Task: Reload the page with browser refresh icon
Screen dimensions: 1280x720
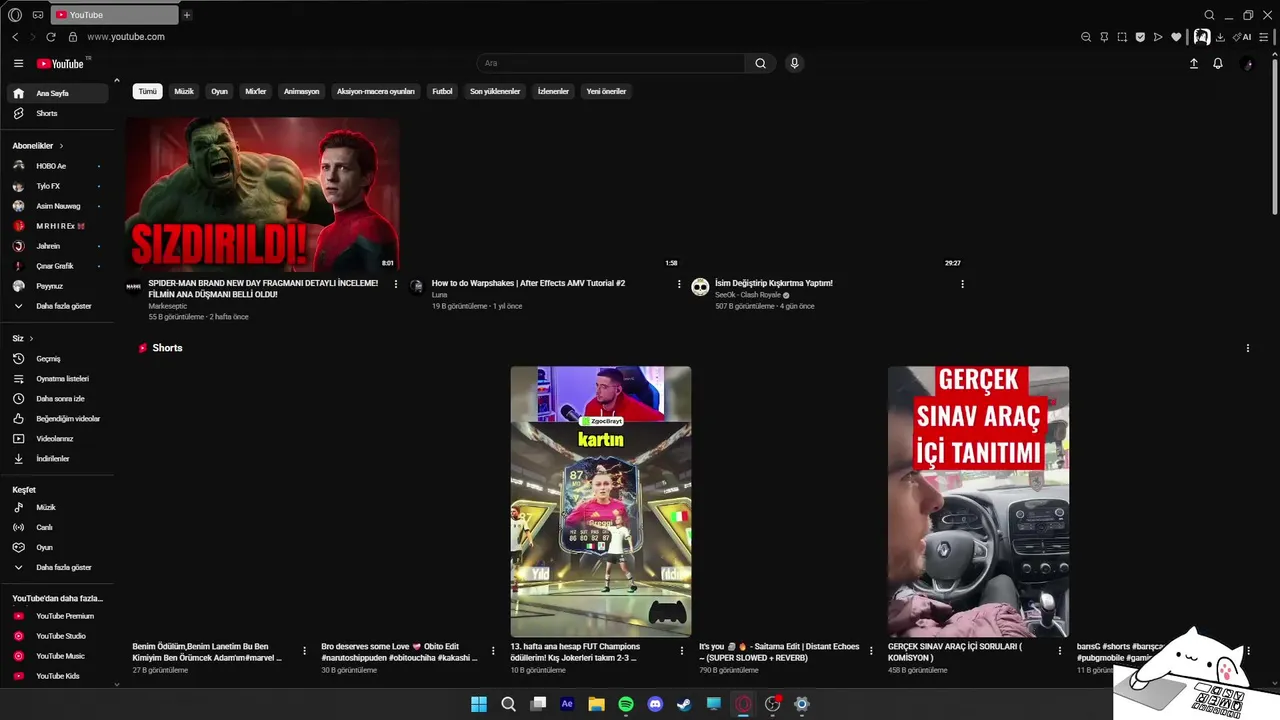Action: tap(51, 37)
